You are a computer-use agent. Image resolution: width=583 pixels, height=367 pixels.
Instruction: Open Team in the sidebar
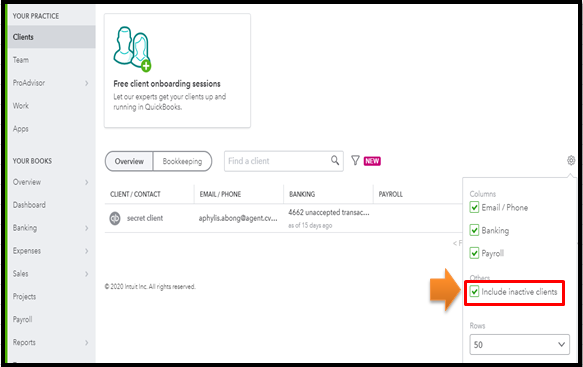pyautogui.click(x=21, y=60)
